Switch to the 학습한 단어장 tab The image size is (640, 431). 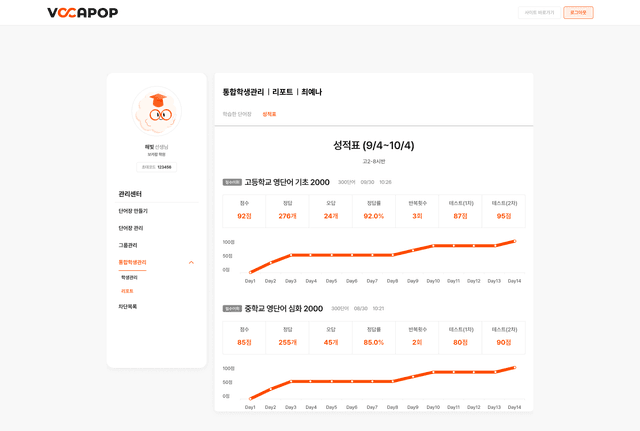(237, 114)
